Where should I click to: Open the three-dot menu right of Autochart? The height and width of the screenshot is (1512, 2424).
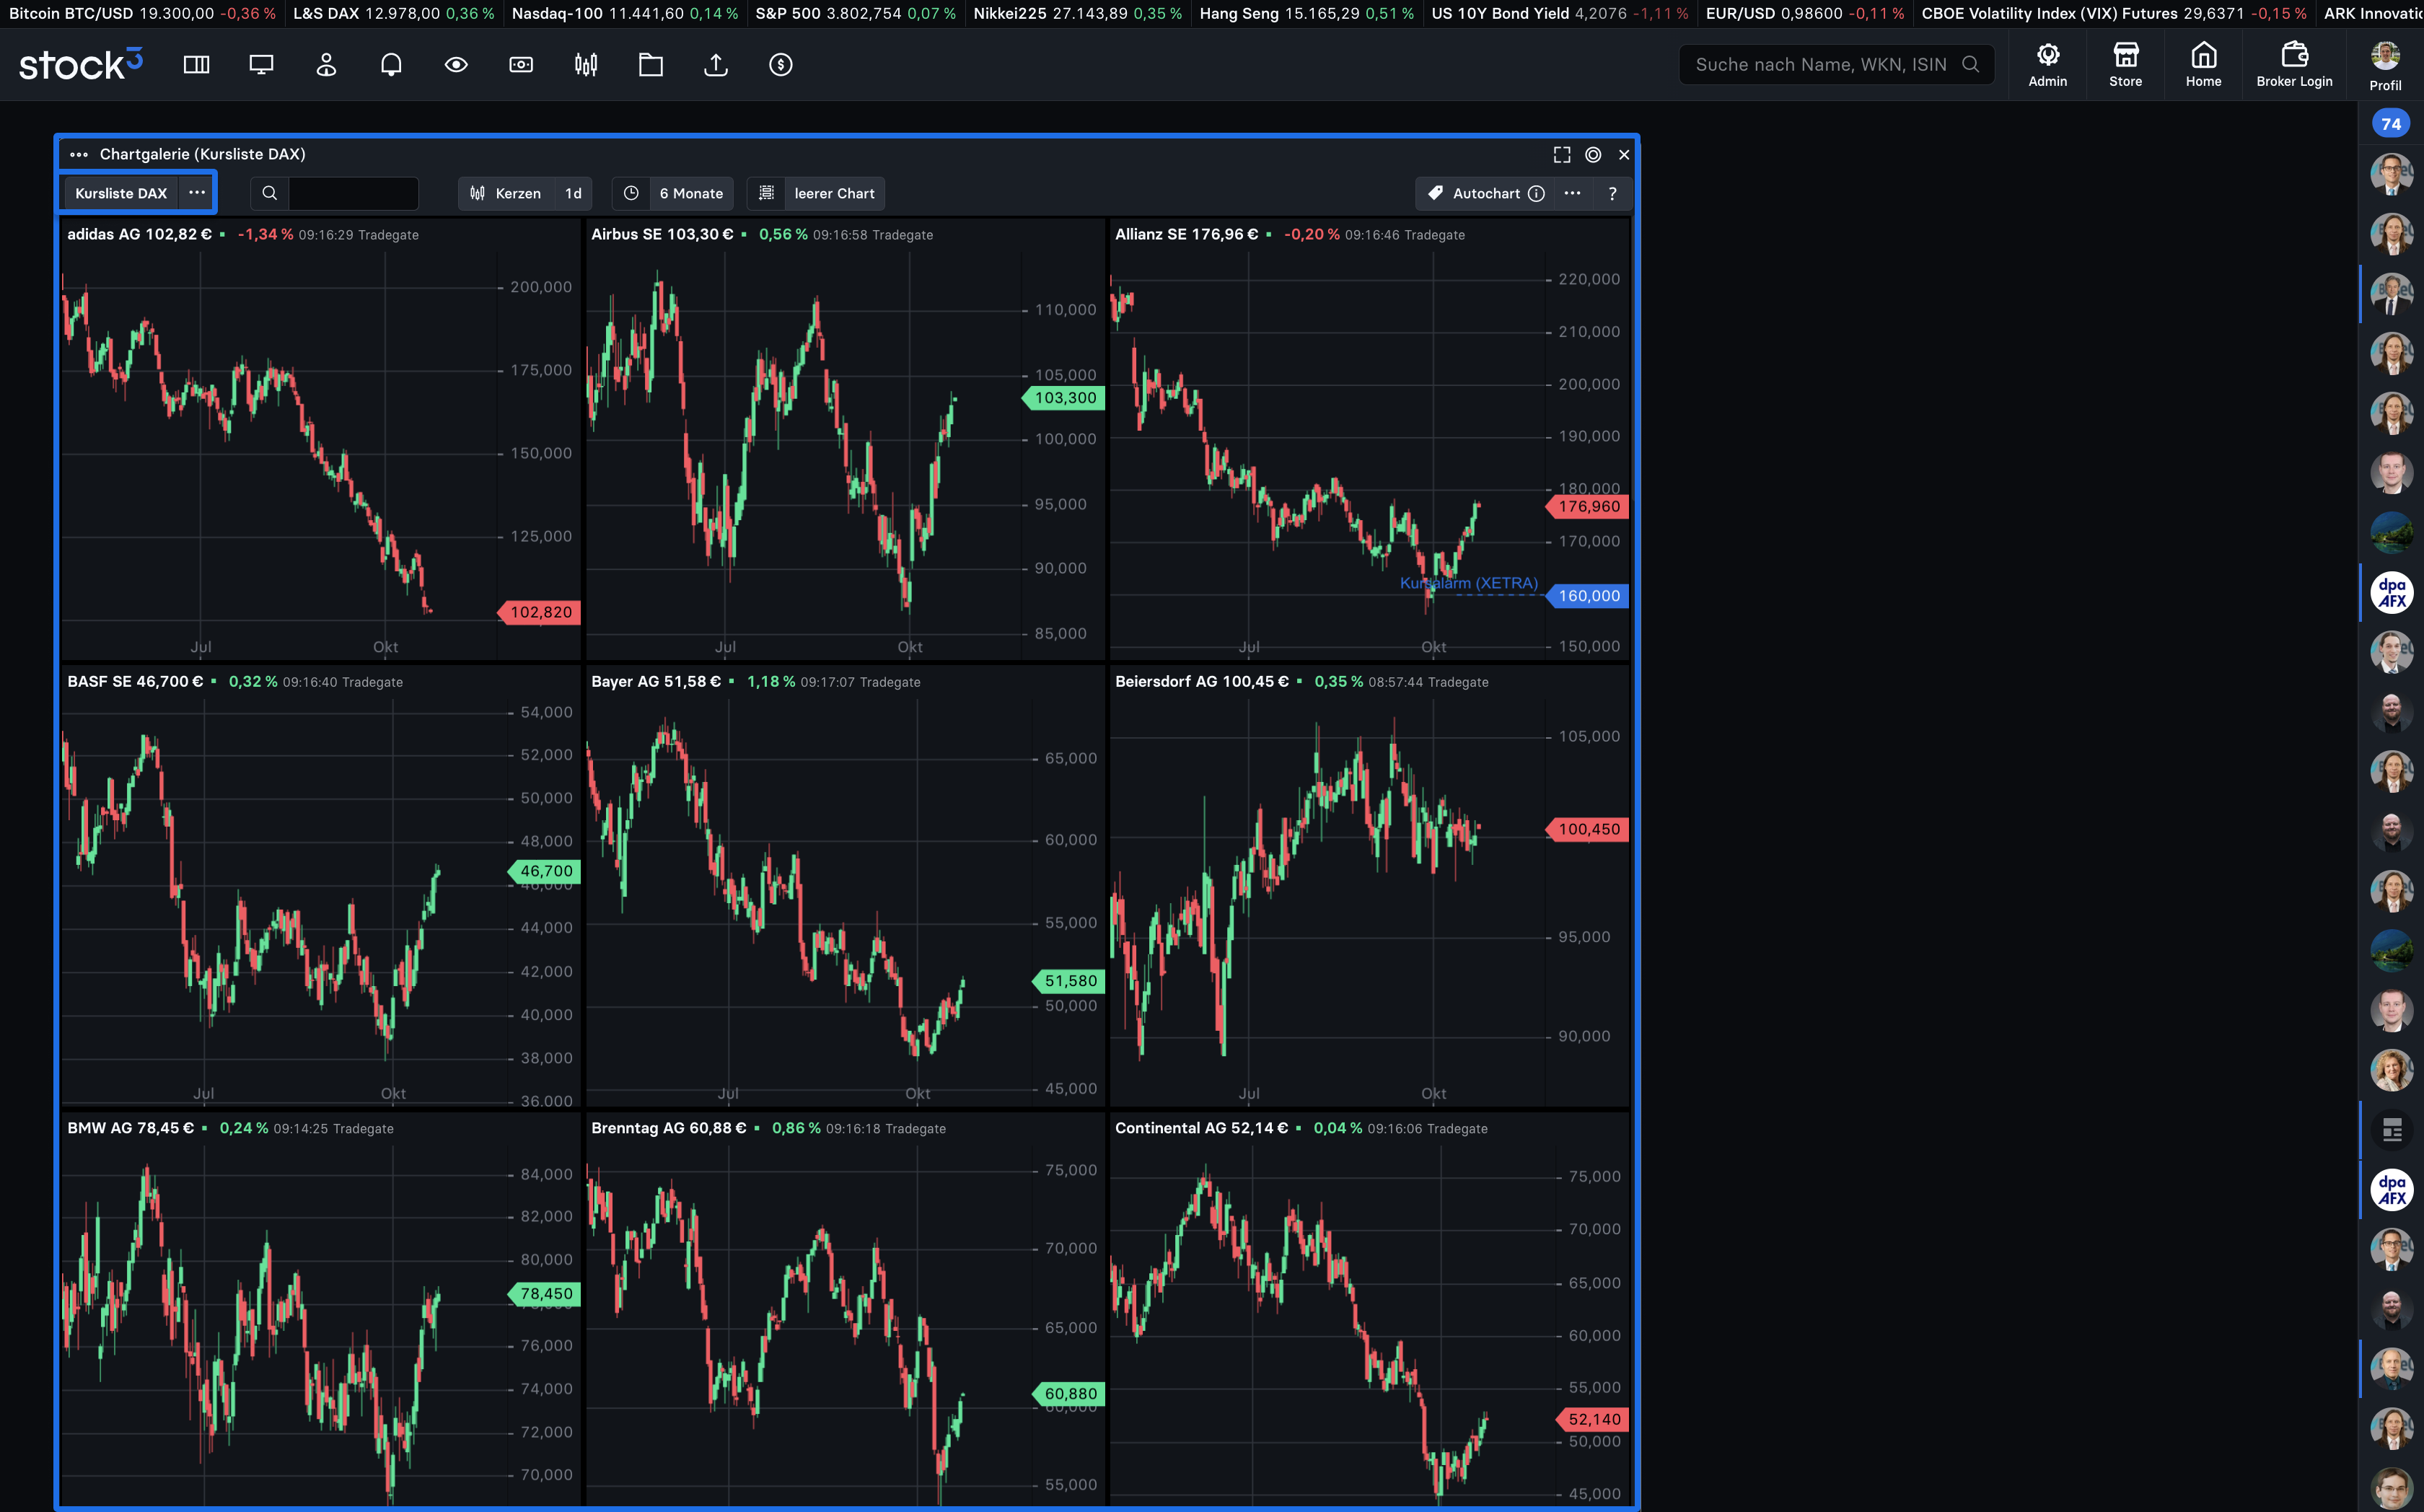coord(1572,193)
